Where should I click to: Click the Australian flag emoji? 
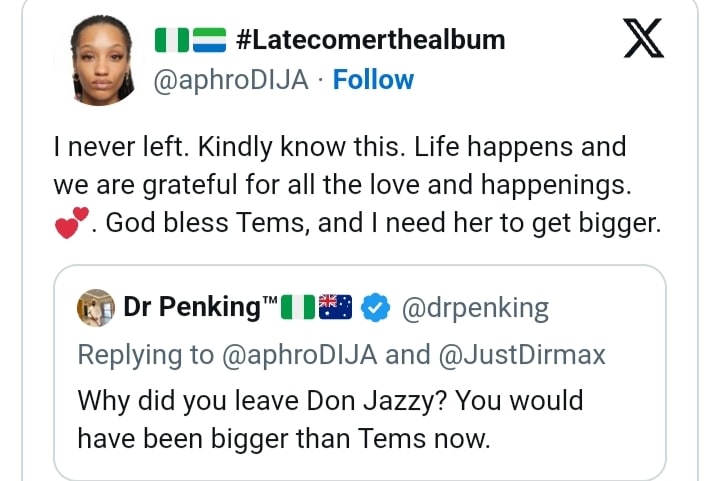tap(335, 308)
